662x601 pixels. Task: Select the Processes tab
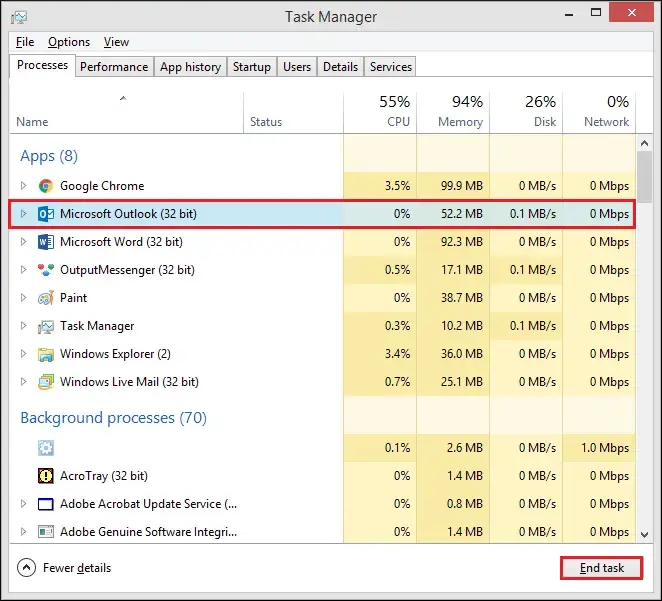click(42, 65)
